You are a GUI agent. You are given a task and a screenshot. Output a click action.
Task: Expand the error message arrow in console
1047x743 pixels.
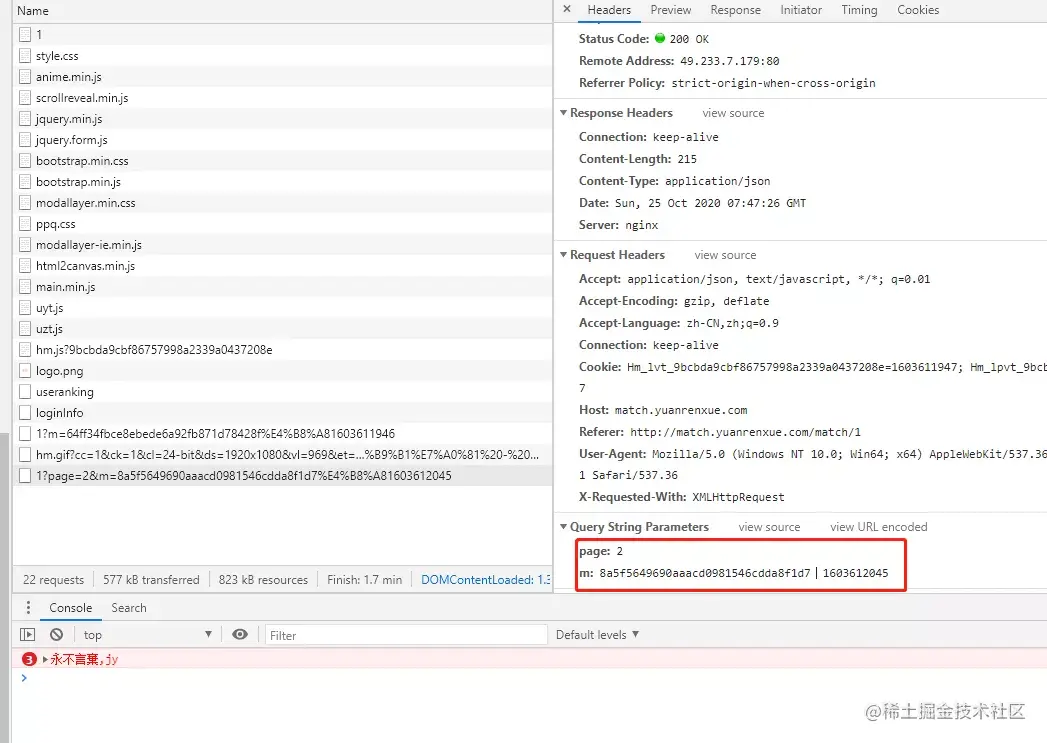pyautogui.click(x=45, y=660)
